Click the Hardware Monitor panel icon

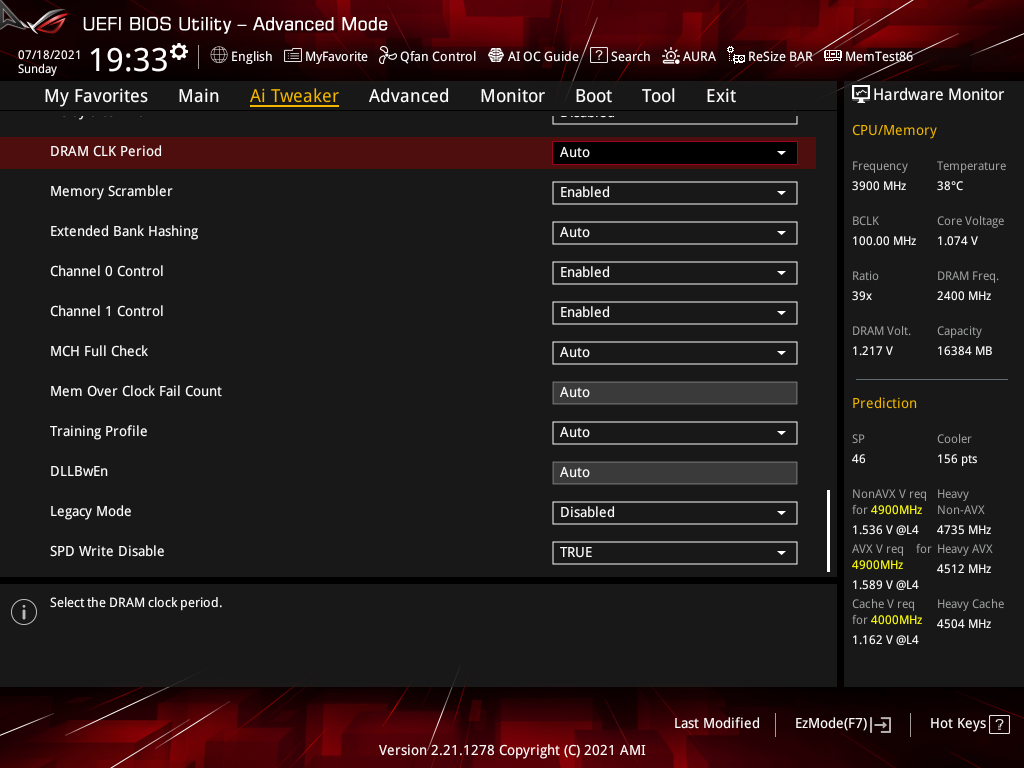coord(862,93)
